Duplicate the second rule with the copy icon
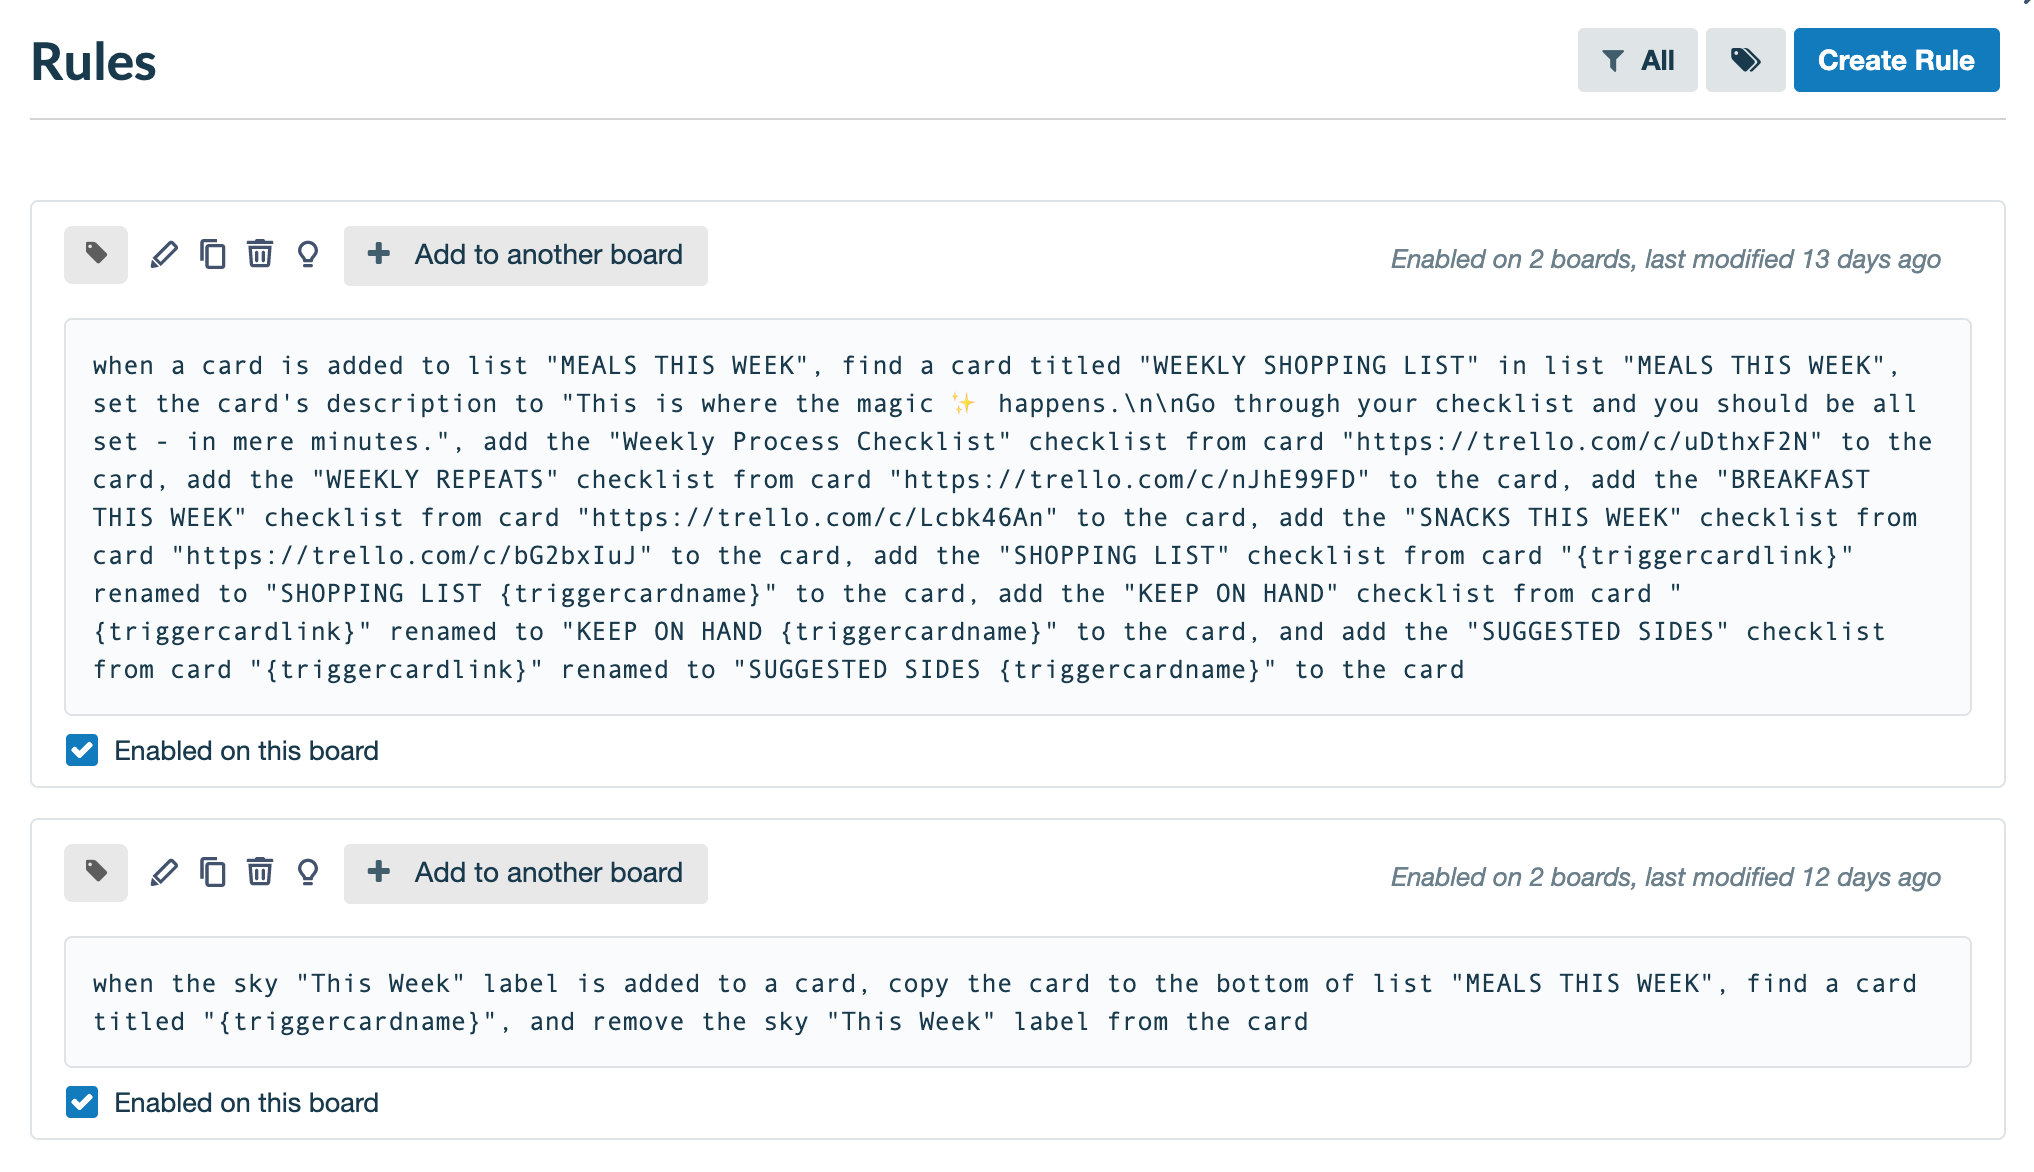The image size is (2034, 1172). click(212, 873)
